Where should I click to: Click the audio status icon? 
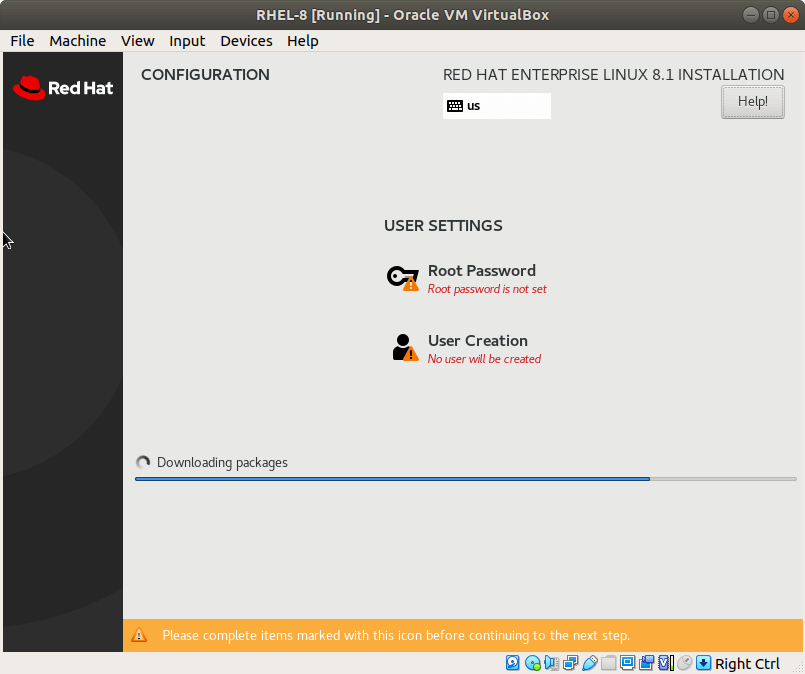click(551, 663)
